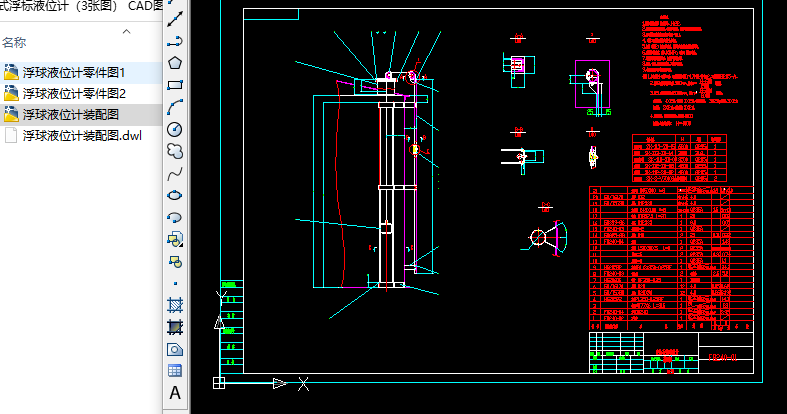Select the Arc tool
The image size is (787, 414).
175,106
